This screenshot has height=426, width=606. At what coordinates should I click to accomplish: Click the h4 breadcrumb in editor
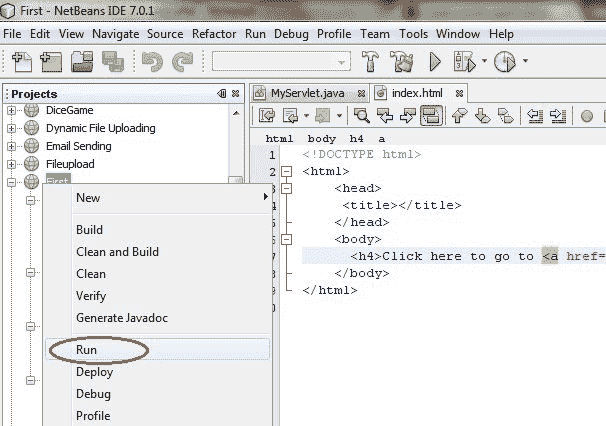(356, 139)
